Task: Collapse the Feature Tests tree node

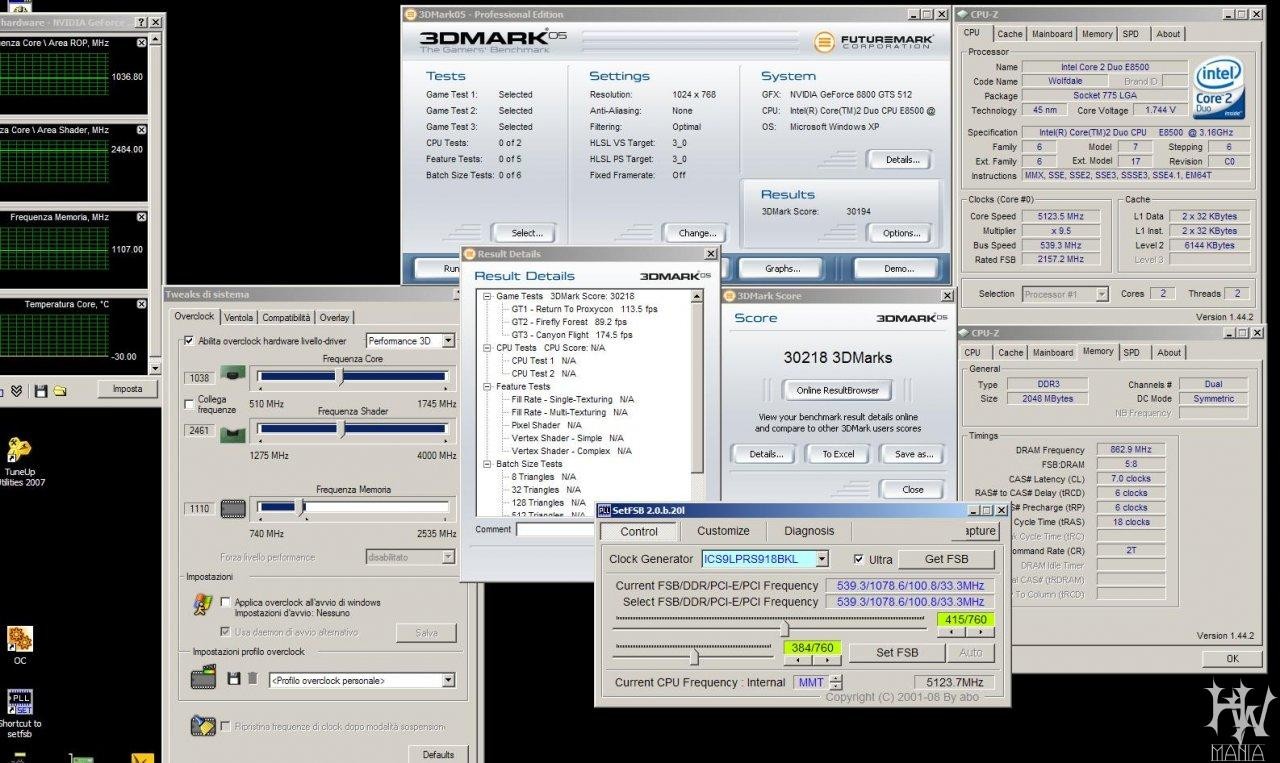Action: pyautogui.click(x=487, y=386)
